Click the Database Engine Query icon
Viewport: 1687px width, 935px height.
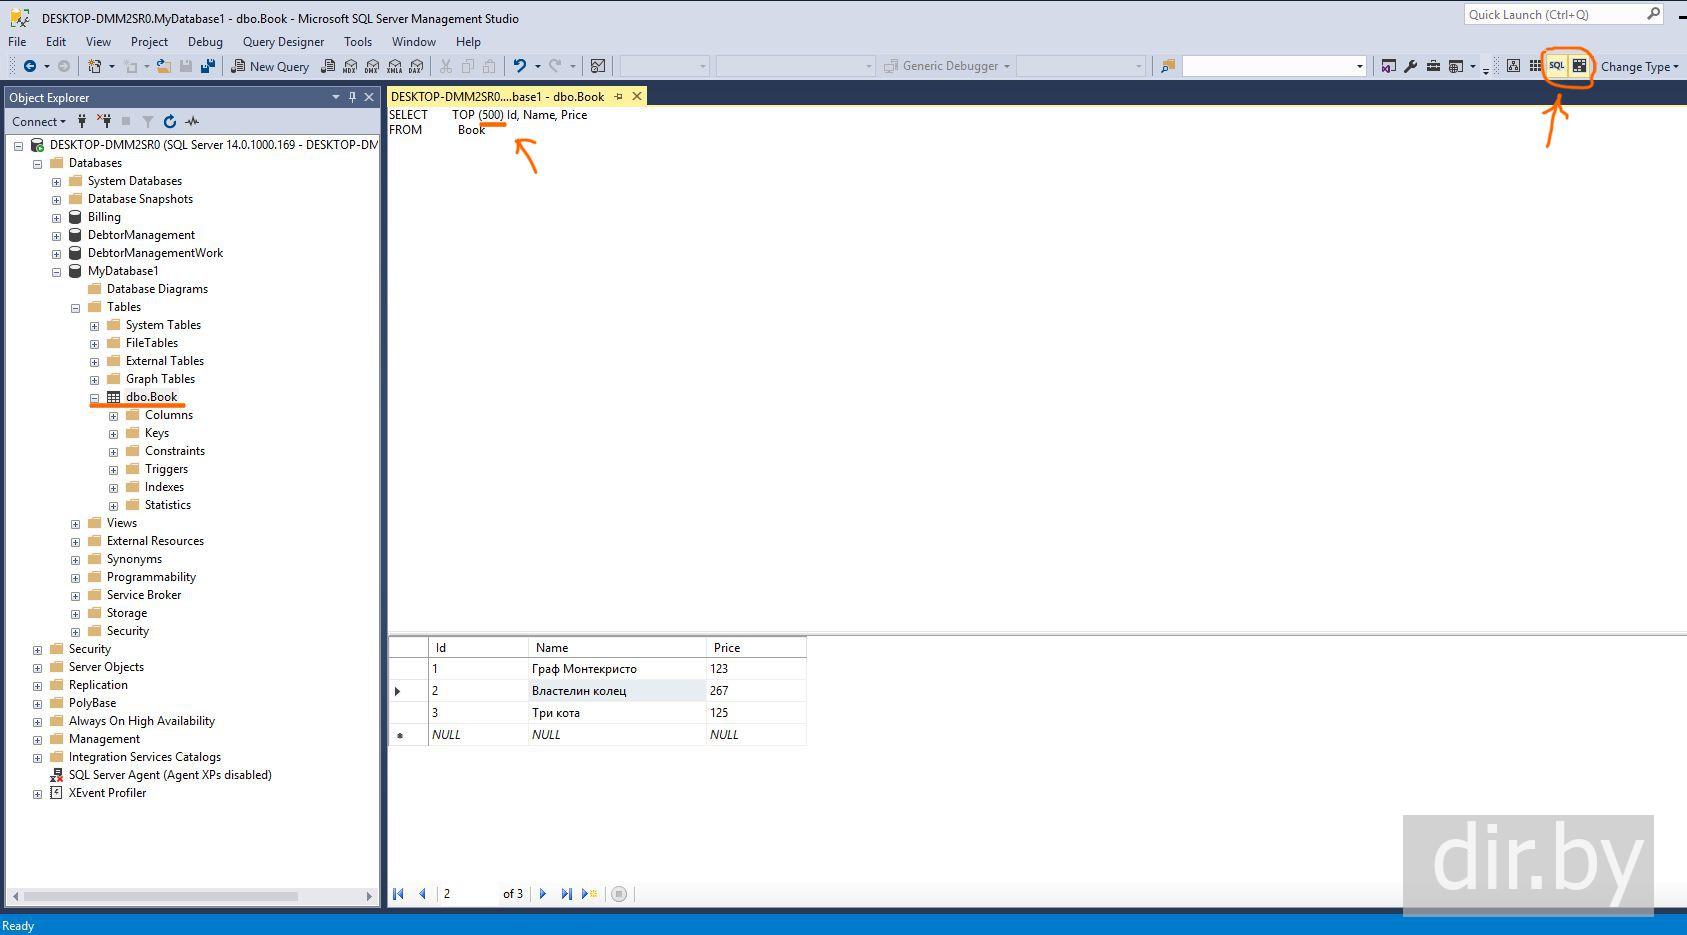328,66
